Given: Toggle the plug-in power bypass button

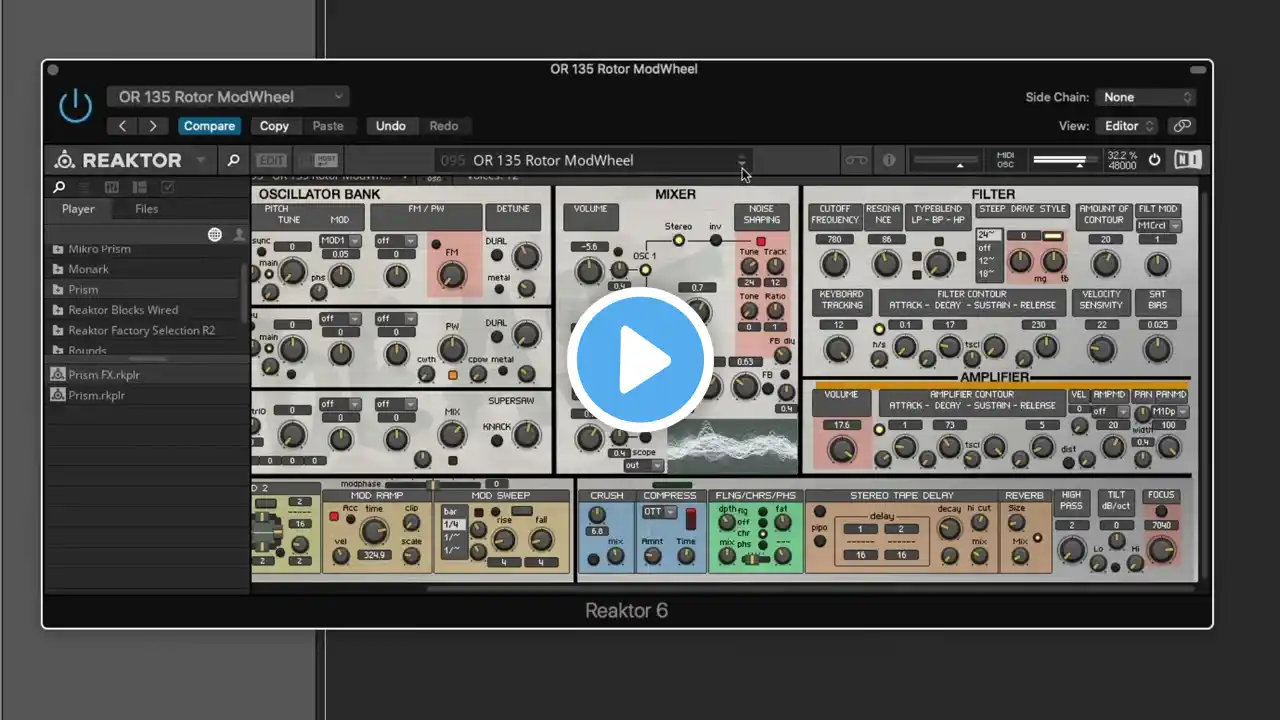Looking at the screenshot, I should pyautogui.click(x=75, y=106).
